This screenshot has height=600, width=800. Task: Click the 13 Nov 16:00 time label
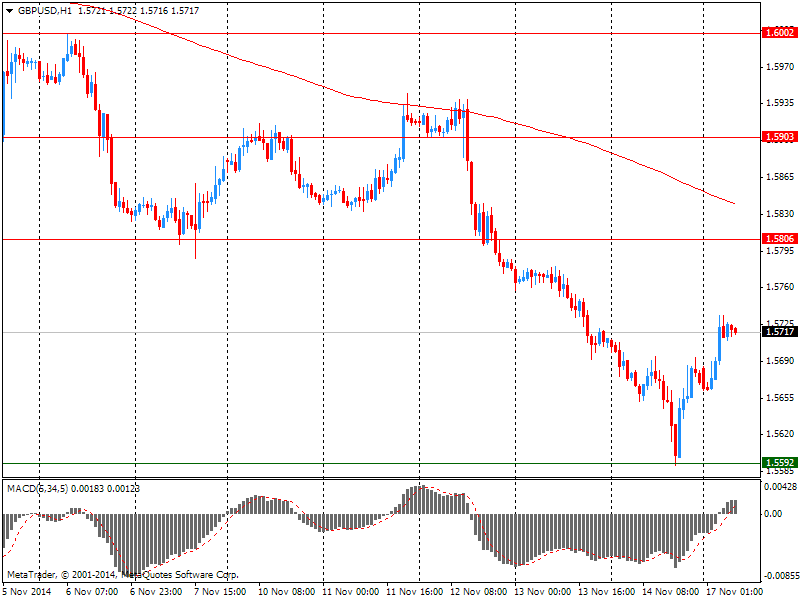607,592
